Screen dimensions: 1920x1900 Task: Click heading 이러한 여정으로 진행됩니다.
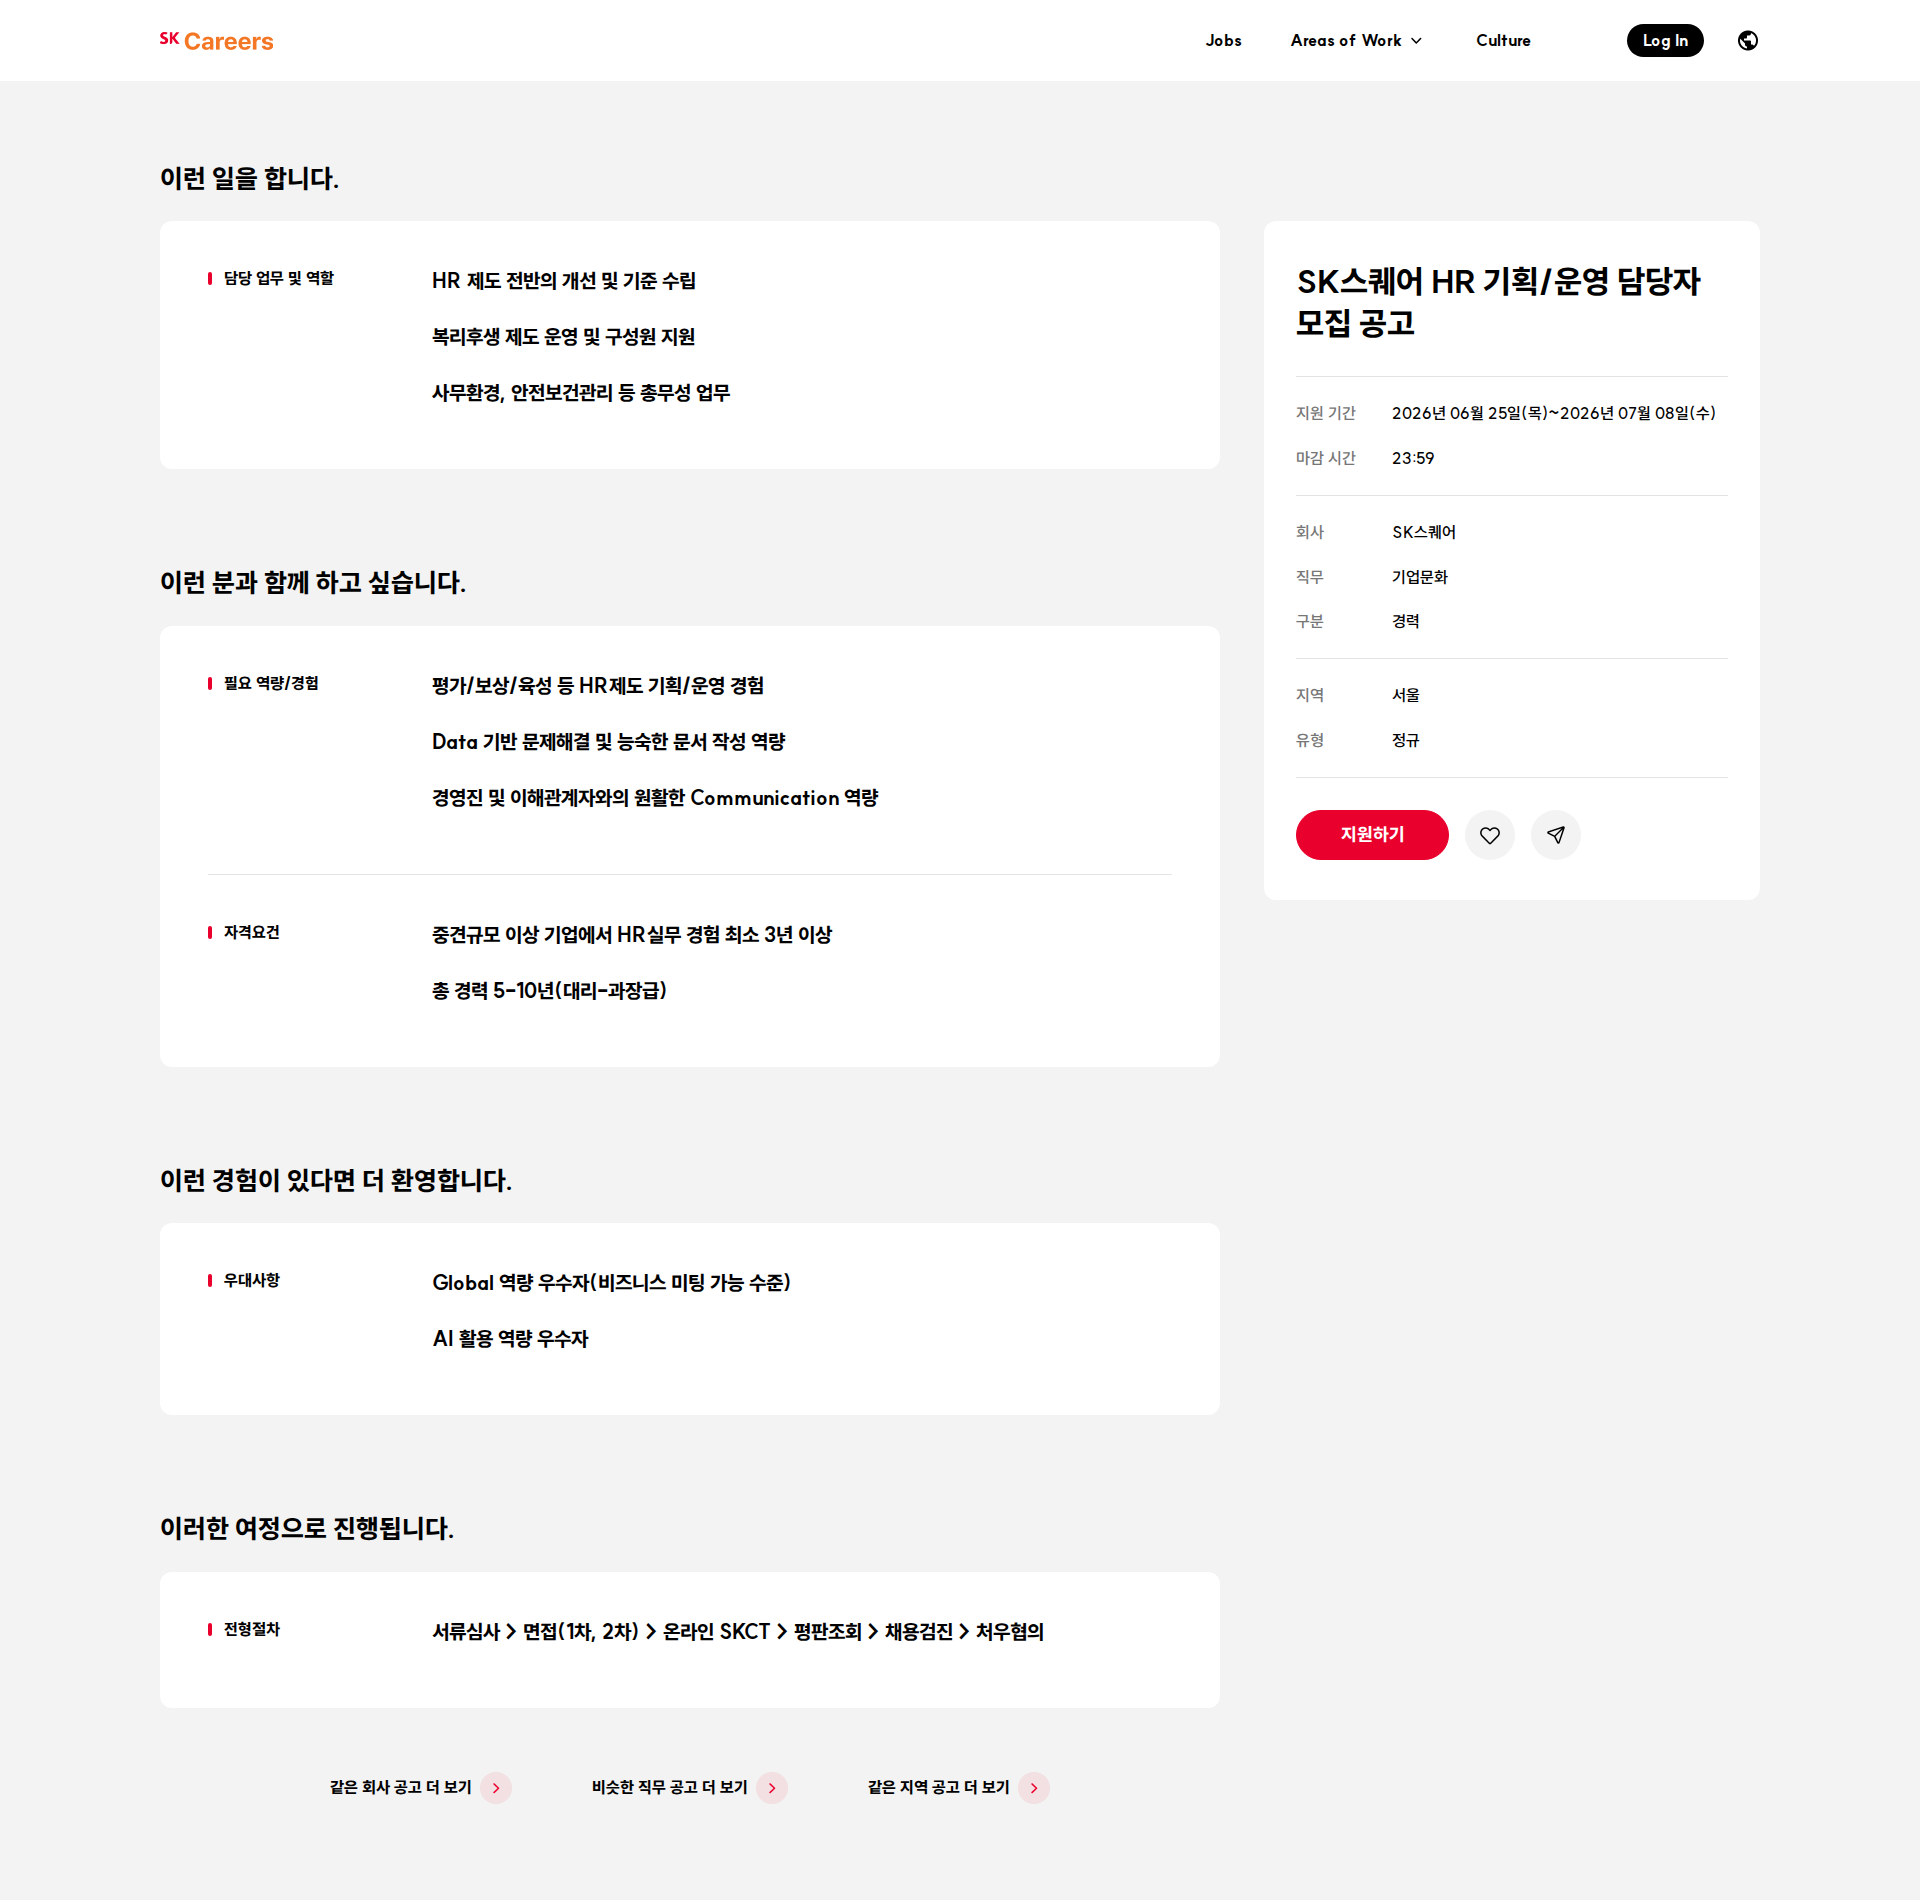click(307, 1529)
